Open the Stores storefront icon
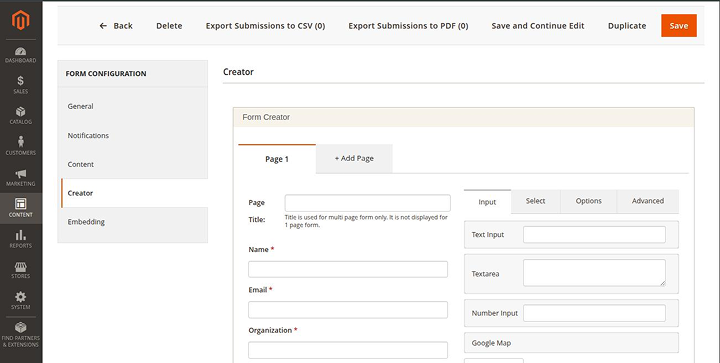 click(x=21, y=267)
